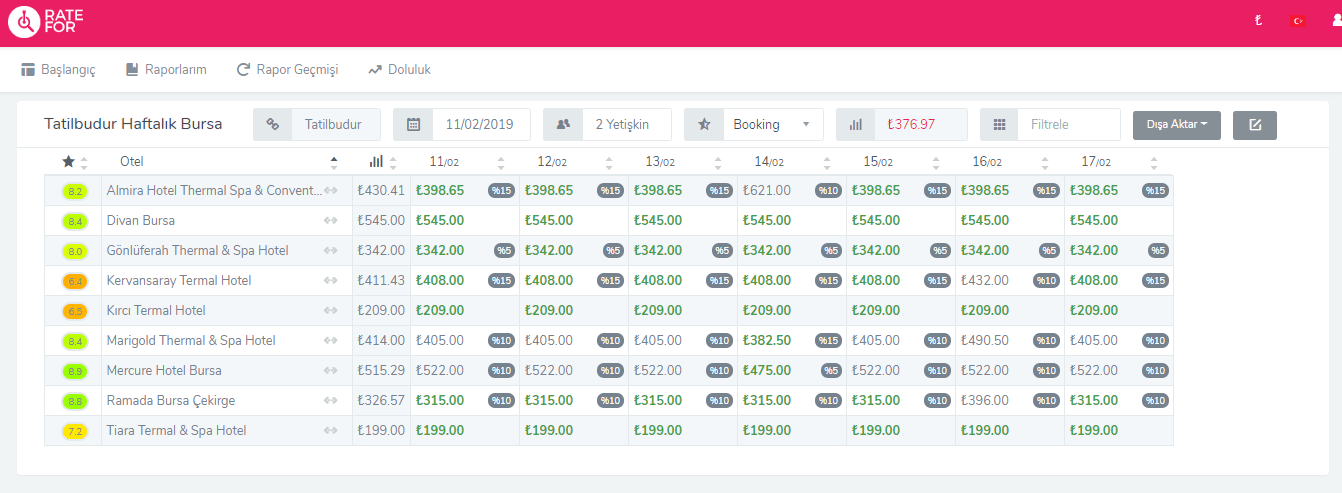Open the Booking rating source dropdown
1342x493 pixels.
pos(771,125)
